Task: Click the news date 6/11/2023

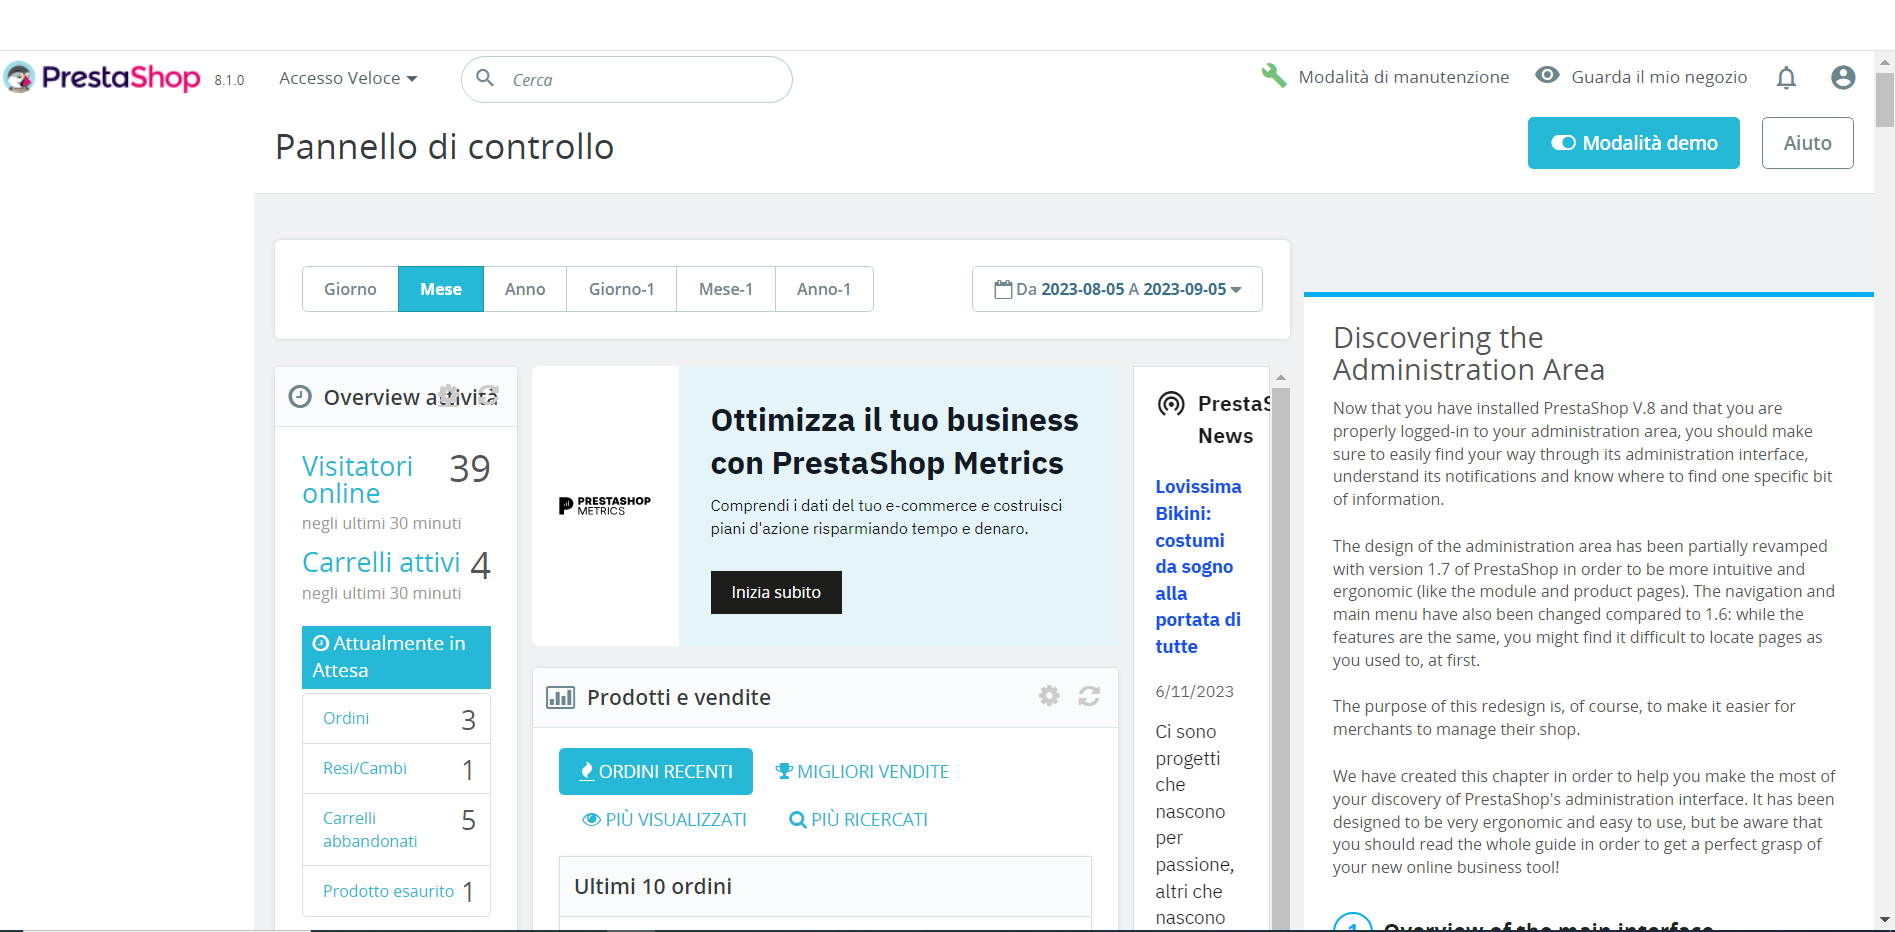Action: click(x=1194, y=691)
